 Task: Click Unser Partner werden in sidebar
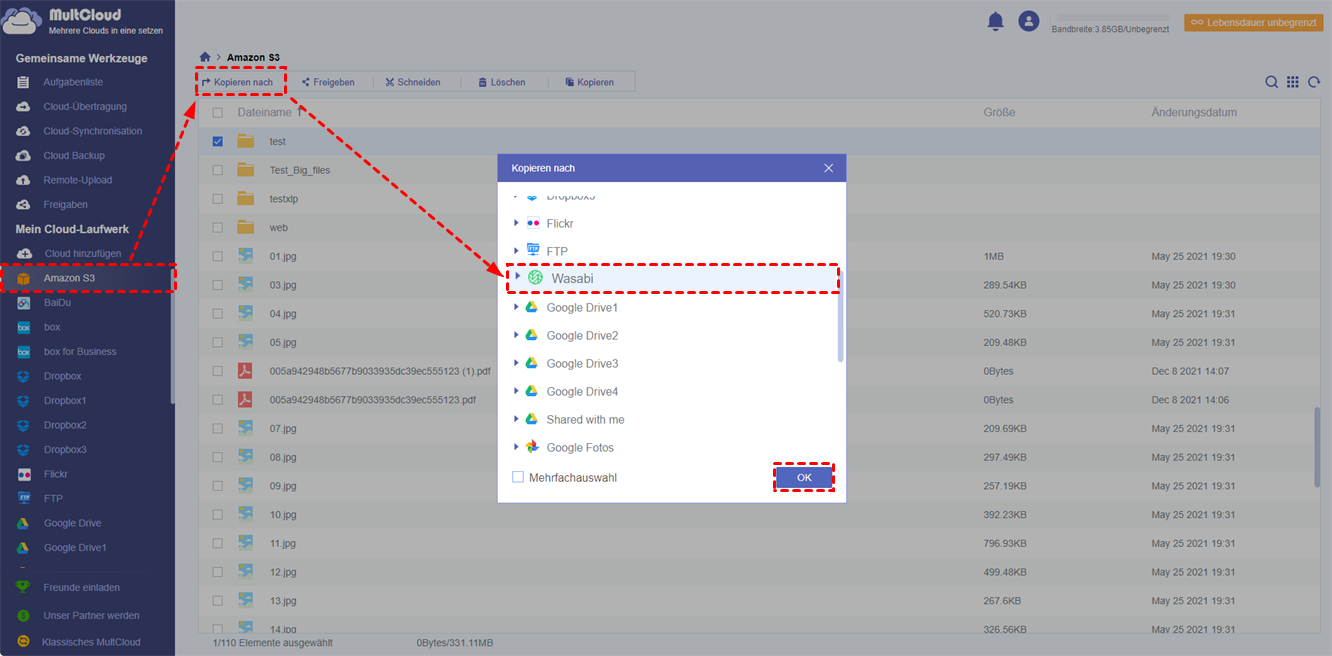click(x=91, y=615)
